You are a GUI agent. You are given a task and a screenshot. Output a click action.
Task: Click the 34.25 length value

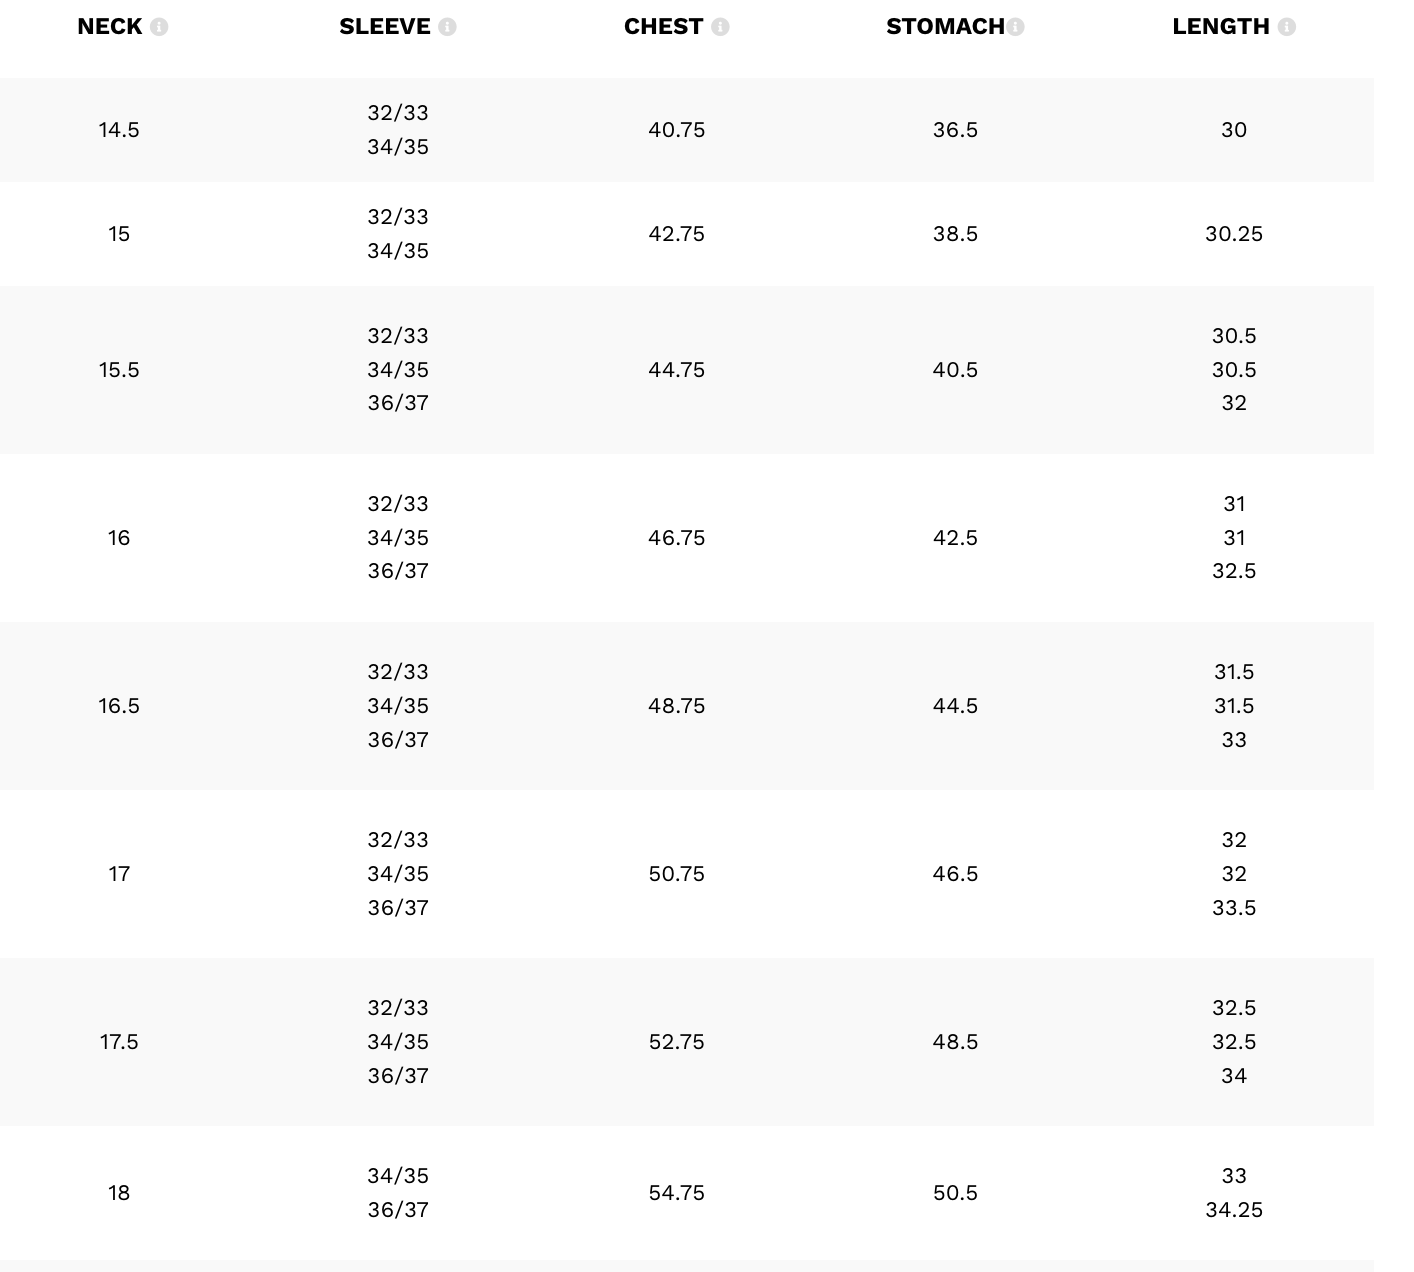tap(1233, 1210)
